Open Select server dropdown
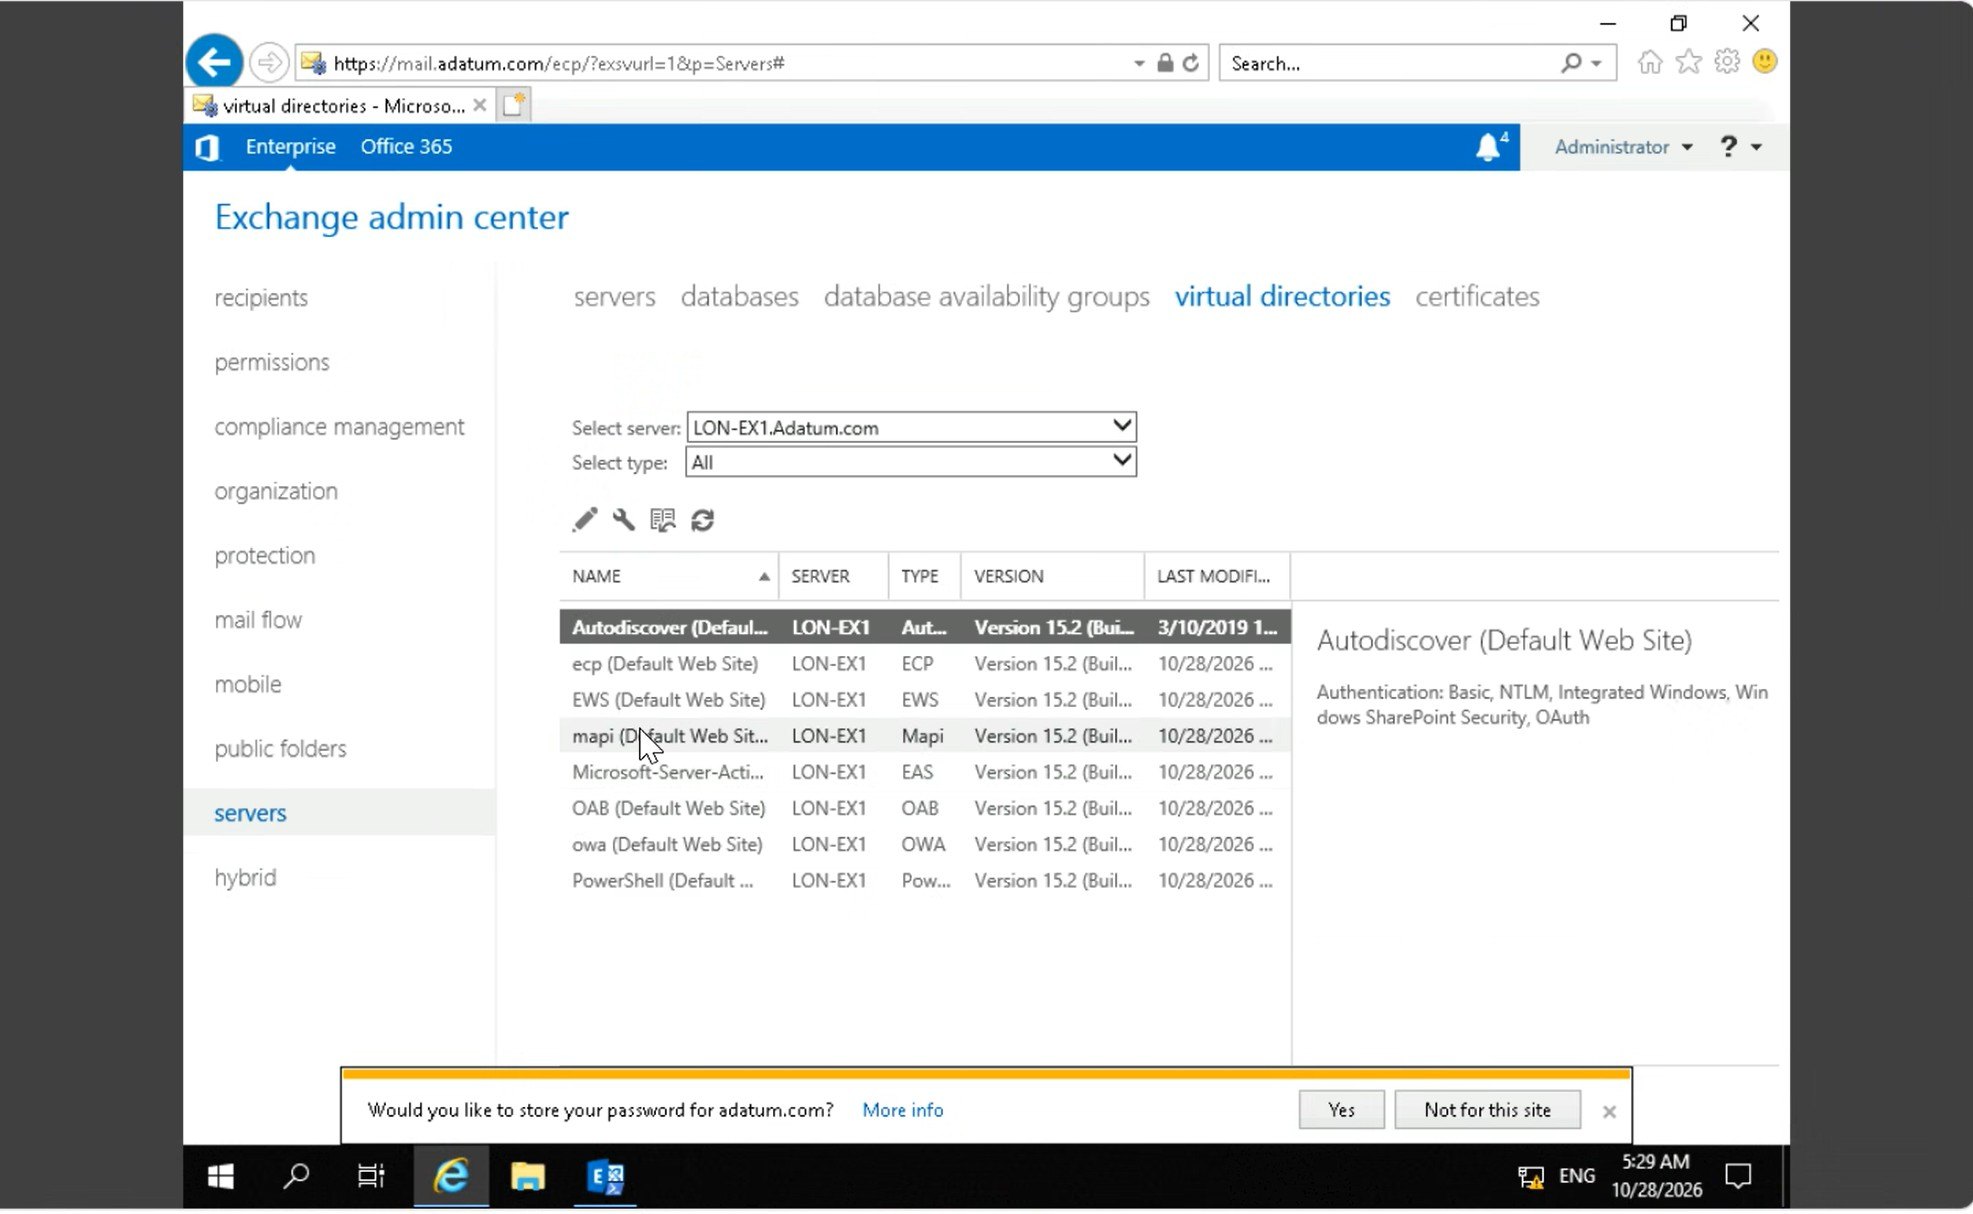 coord(911,427)
